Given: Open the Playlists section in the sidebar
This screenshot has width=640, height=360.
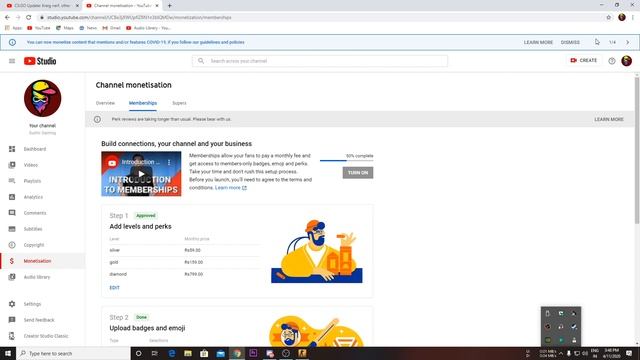Looking at the screenshot, I should (x=32, y=181).
